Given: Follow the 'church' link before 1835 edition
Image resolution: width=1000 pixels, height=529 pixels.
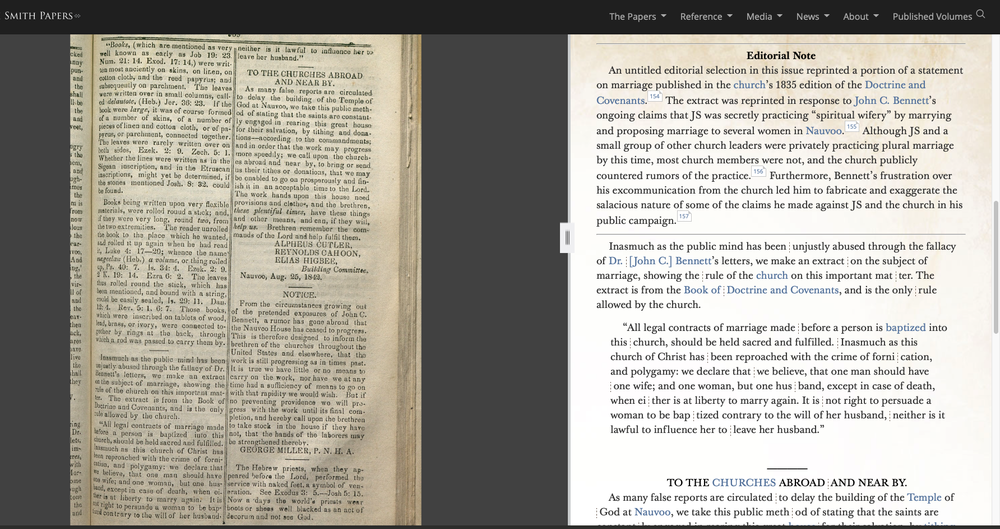Looking at the screenshot, I should 749,85.
